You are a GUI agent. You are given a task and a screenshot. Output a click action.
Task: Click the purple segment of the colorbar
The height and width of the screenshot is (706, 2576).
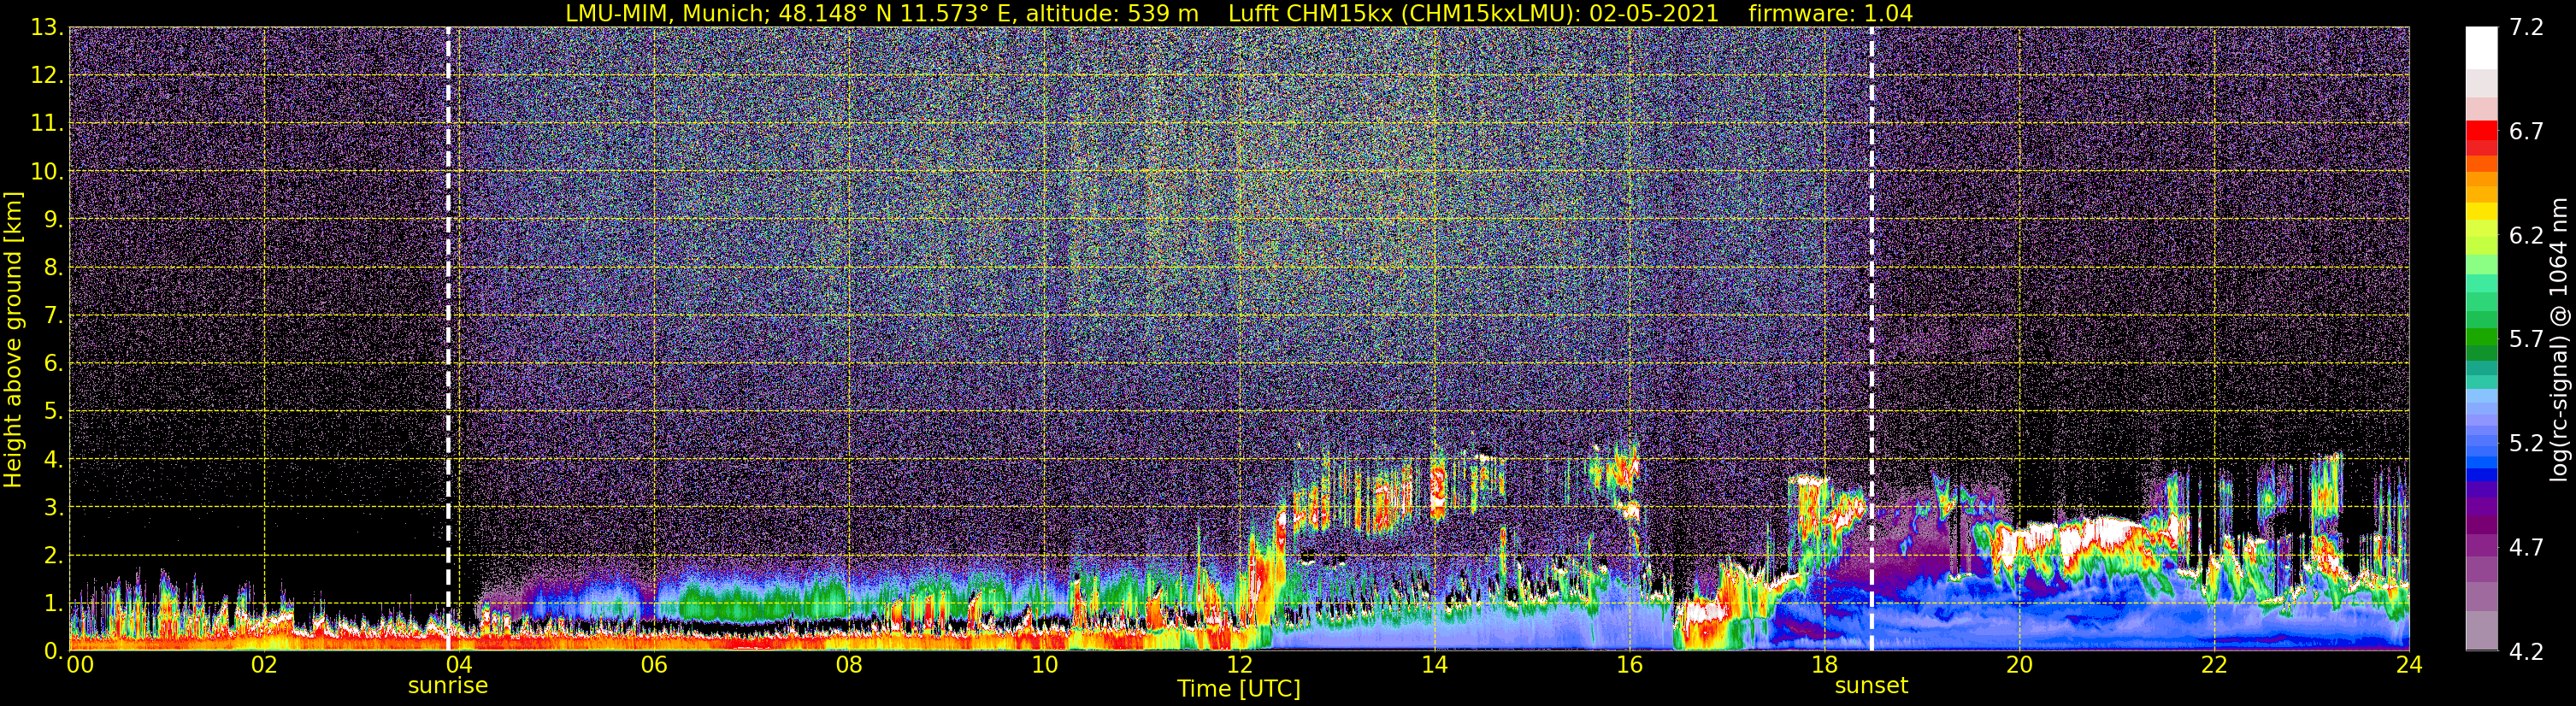tap(2482, 508)
